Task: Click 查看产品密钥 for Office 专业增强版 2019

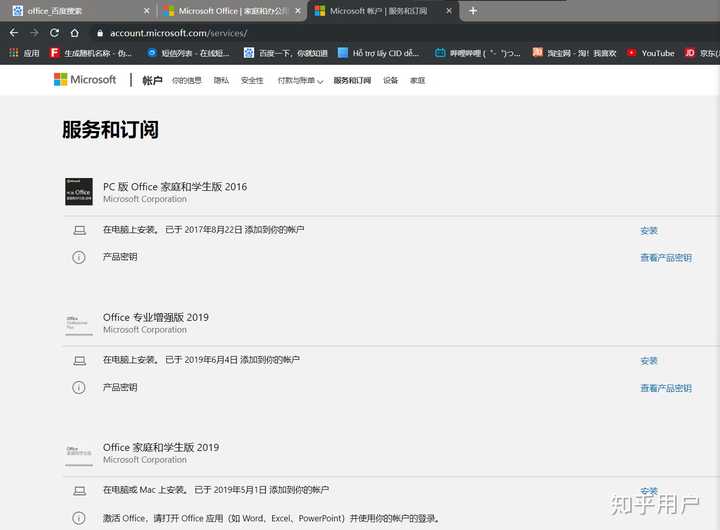Action: tap(666, 388)
